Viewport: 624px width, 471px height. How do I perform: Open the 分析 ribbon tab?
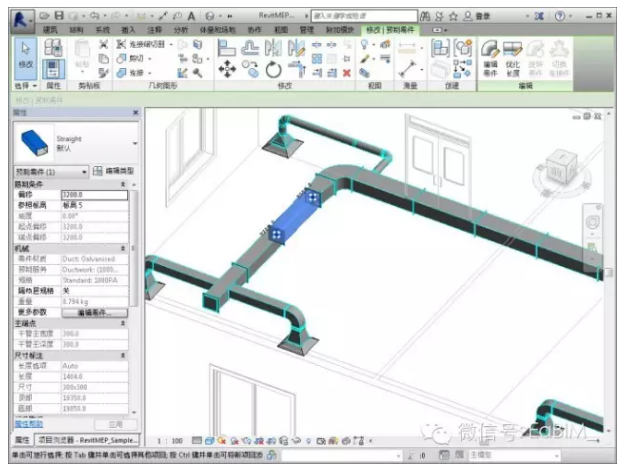(180, 30)
